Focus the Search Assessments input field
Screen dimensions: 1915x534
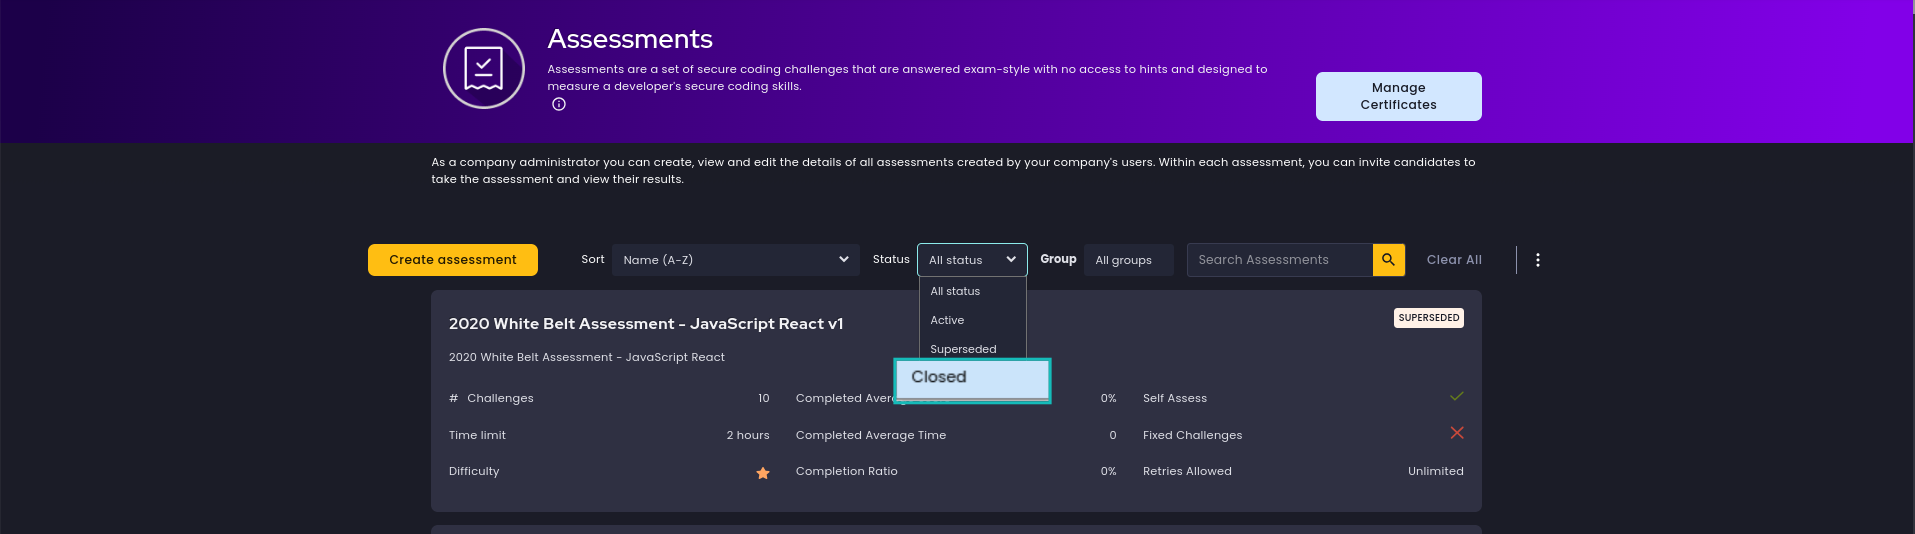(x=1279, y=260)
